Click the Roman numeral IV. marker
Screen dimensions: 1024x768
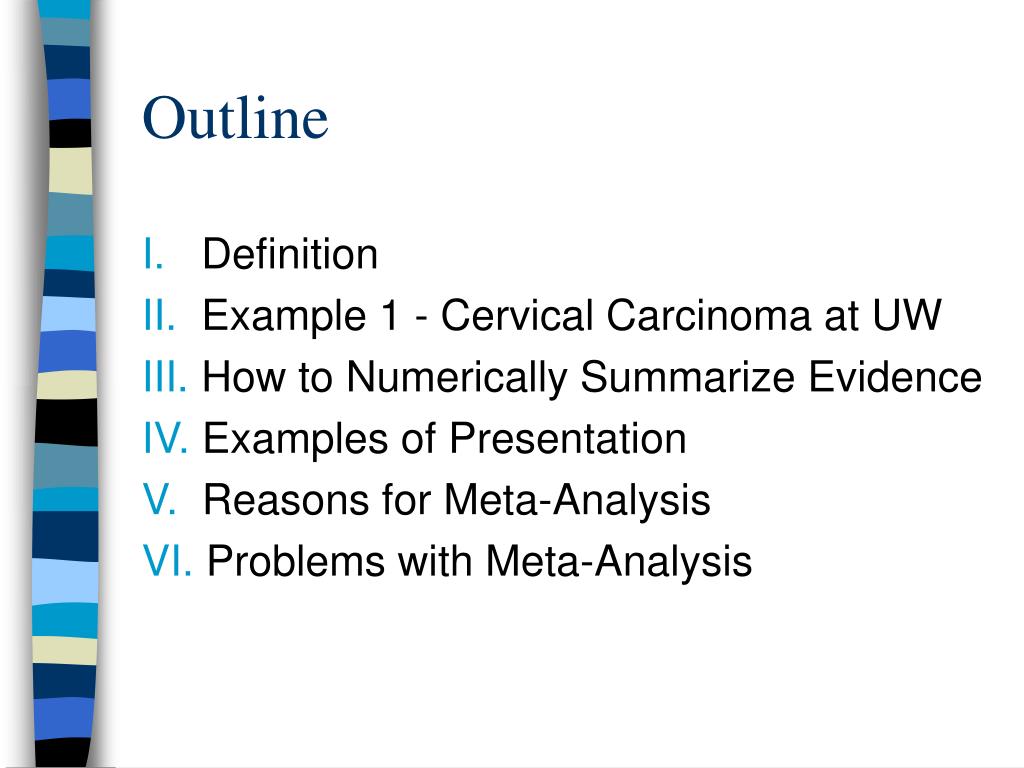point(166,438)
